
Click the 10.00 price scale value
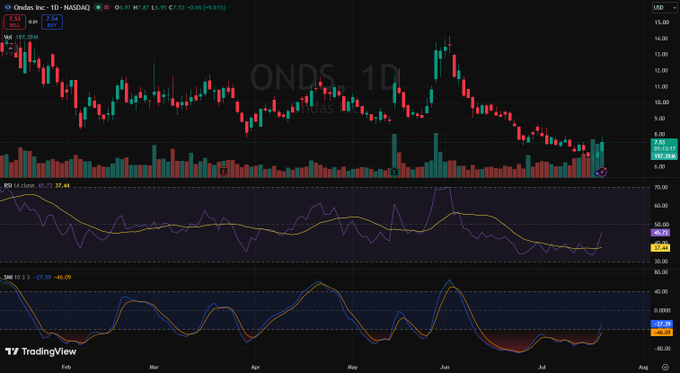661,102
